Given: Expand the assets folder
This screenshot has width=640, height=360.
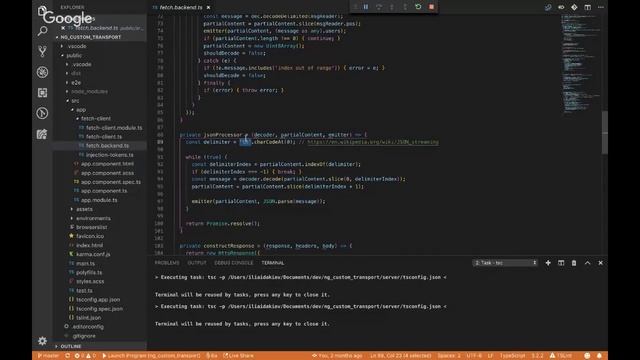Looking at the screenshot, I should 84,209.
